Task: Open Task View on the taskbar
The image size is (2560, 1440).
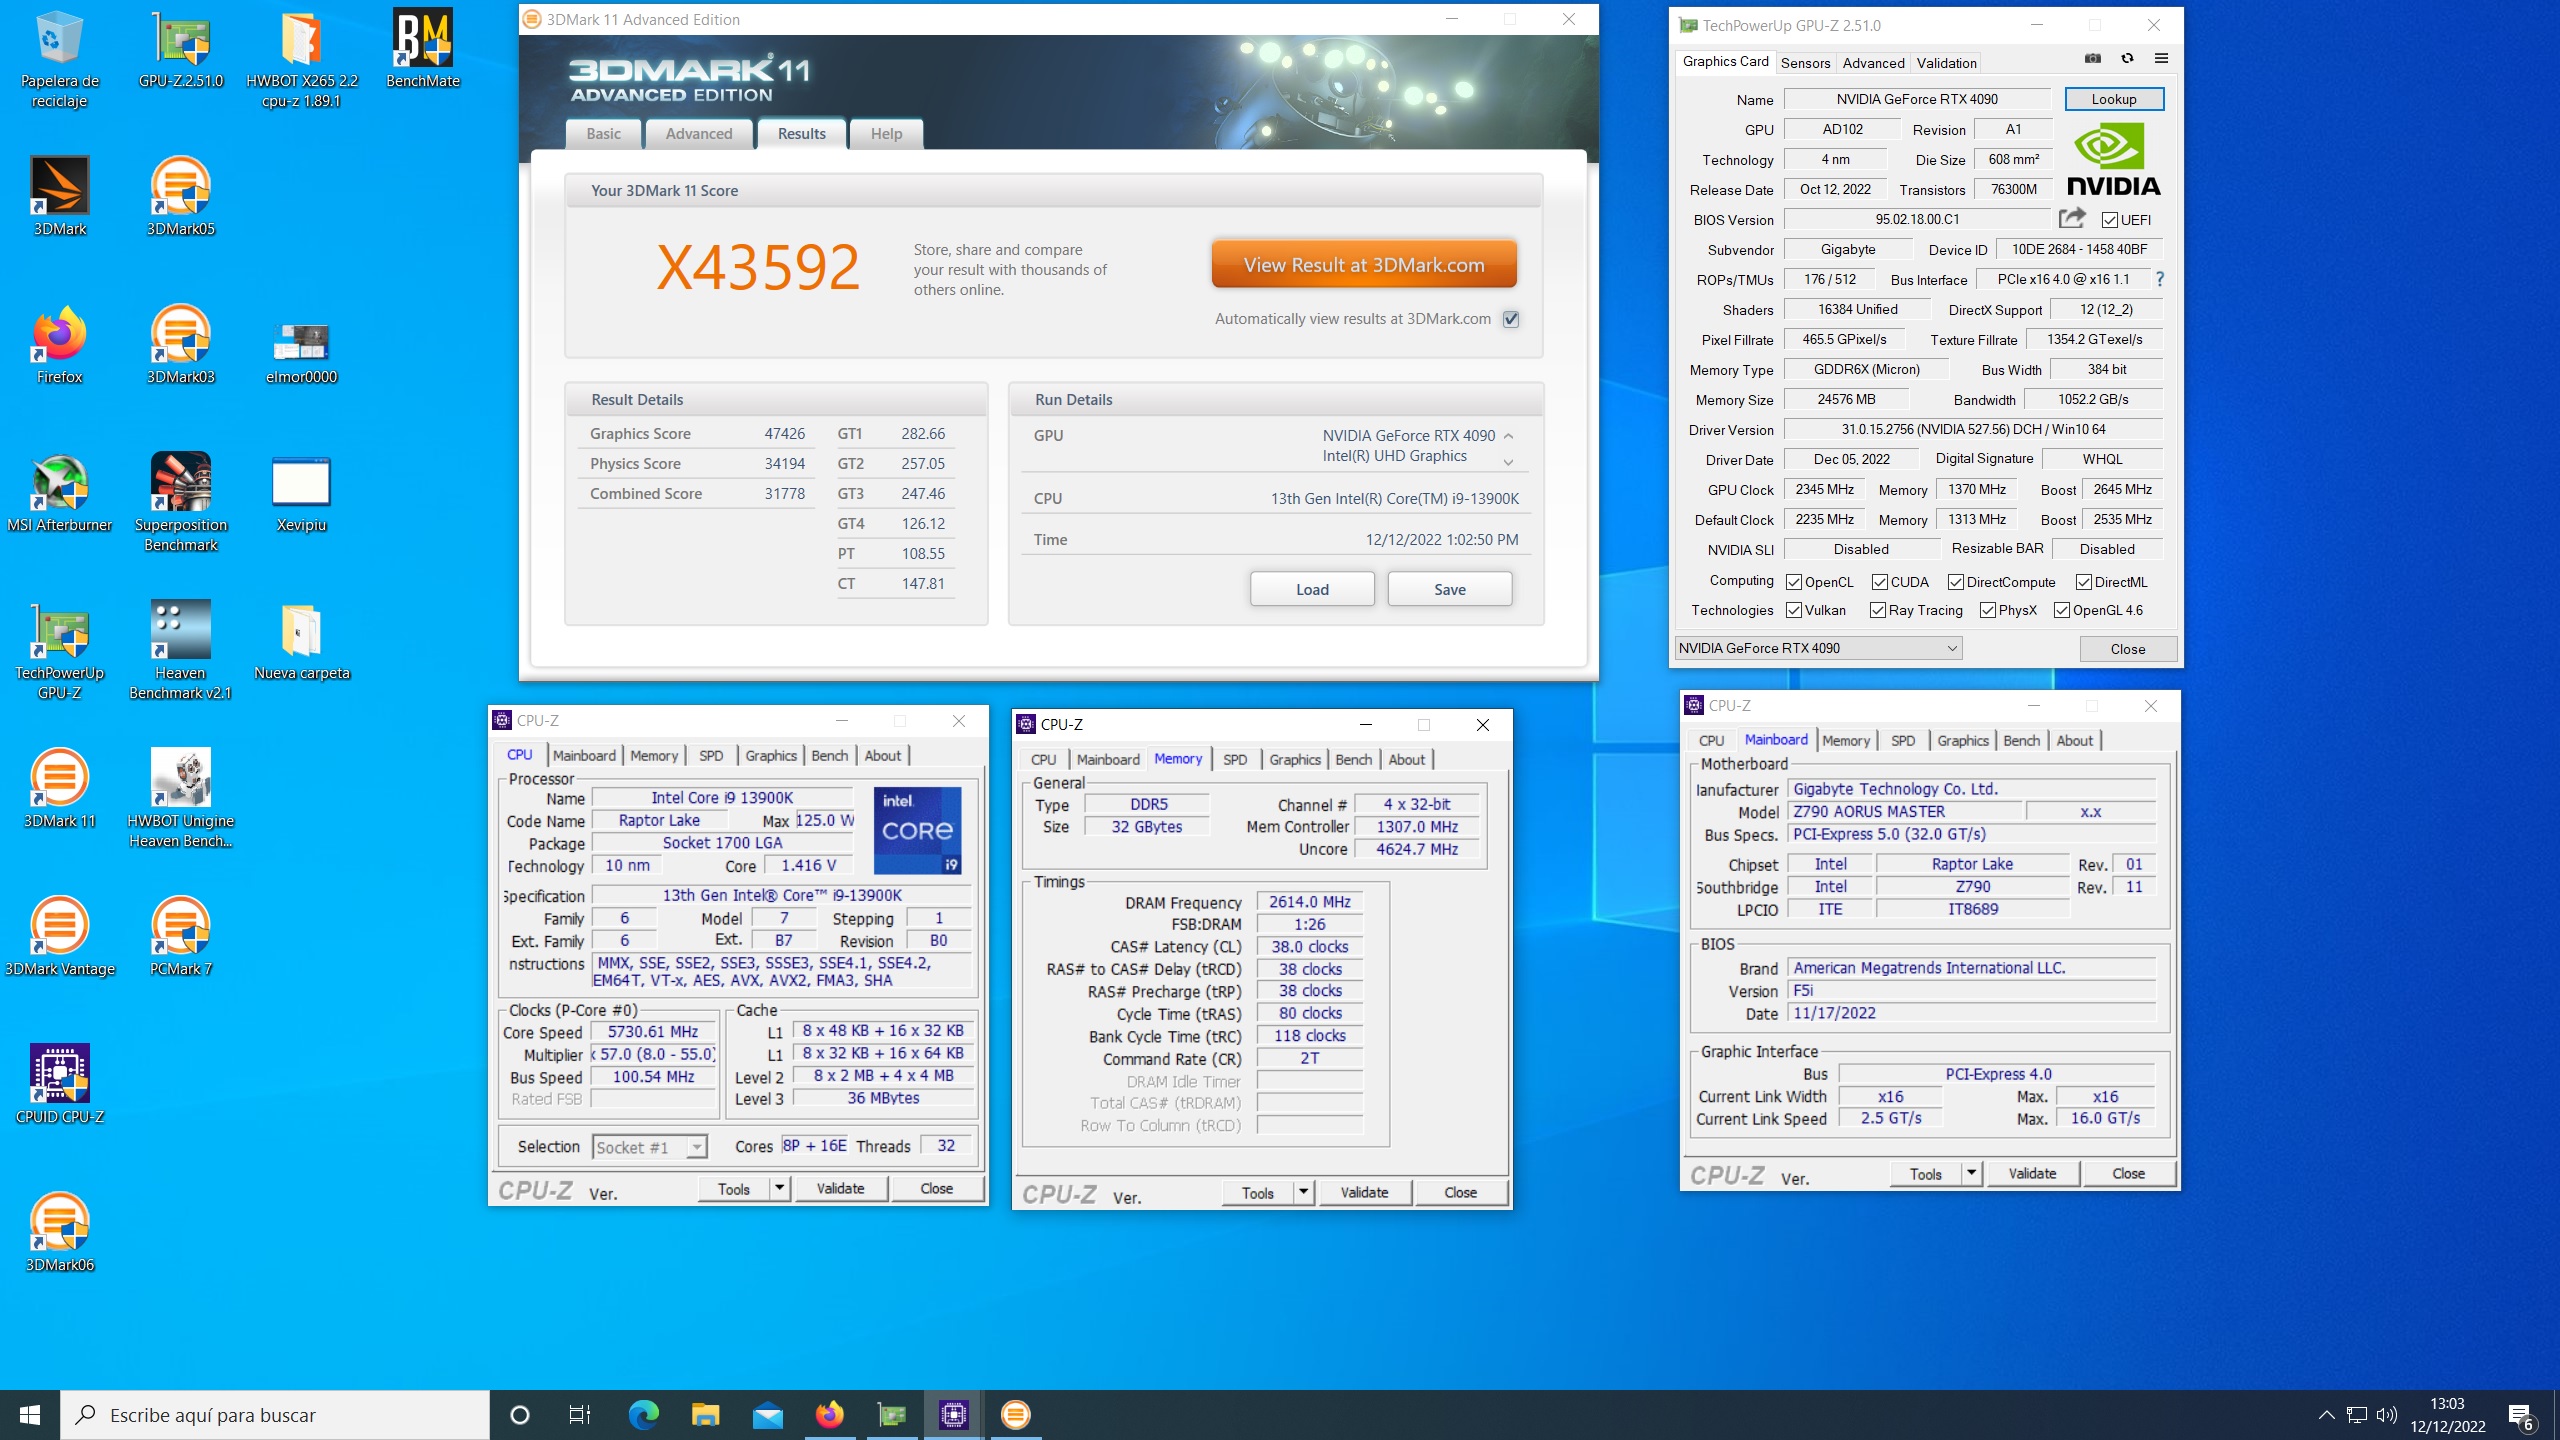Action: click(x=580, y=1414)
